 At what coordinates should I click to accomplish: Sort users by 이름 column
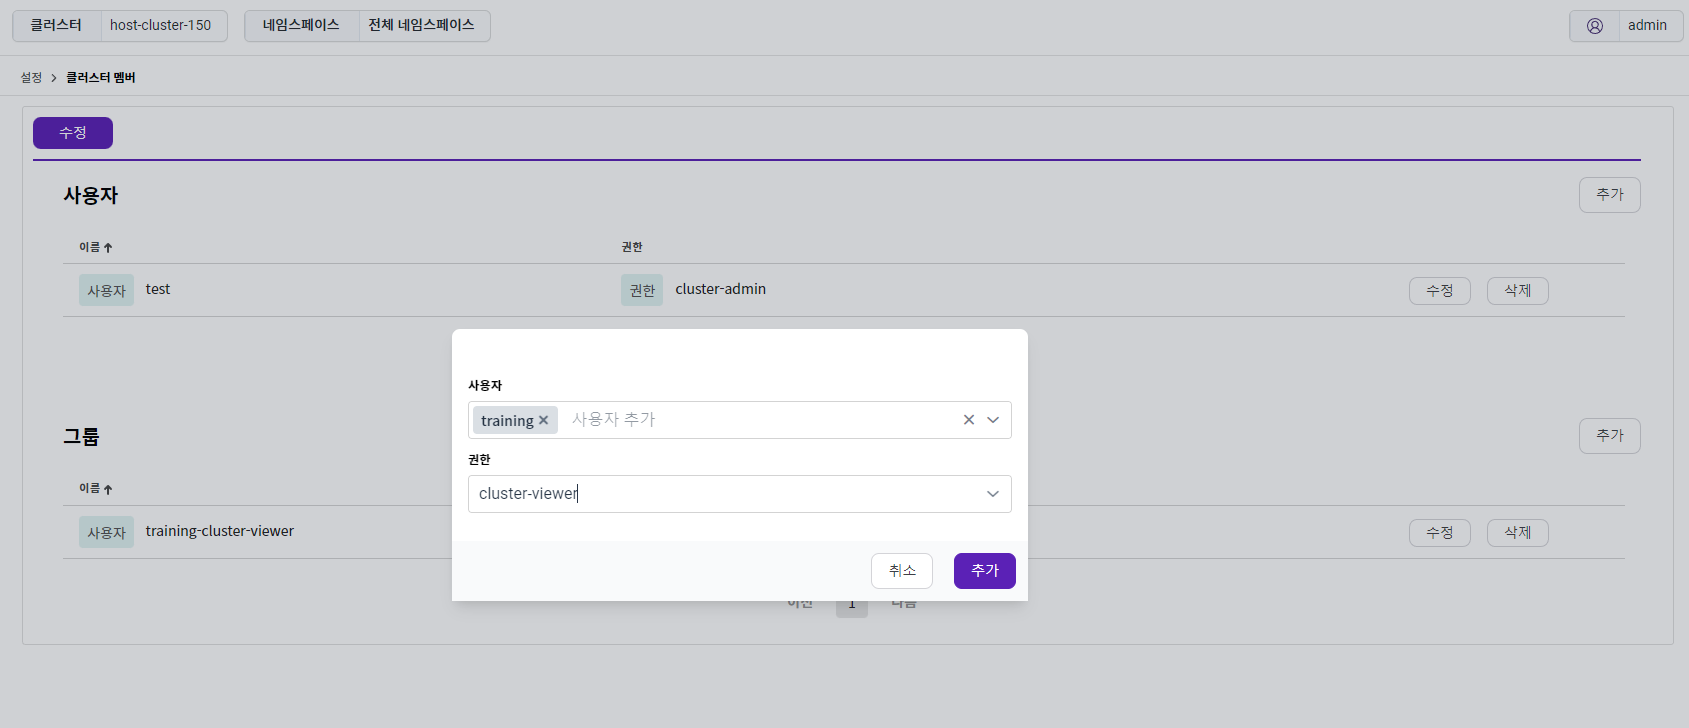(96, 247)
